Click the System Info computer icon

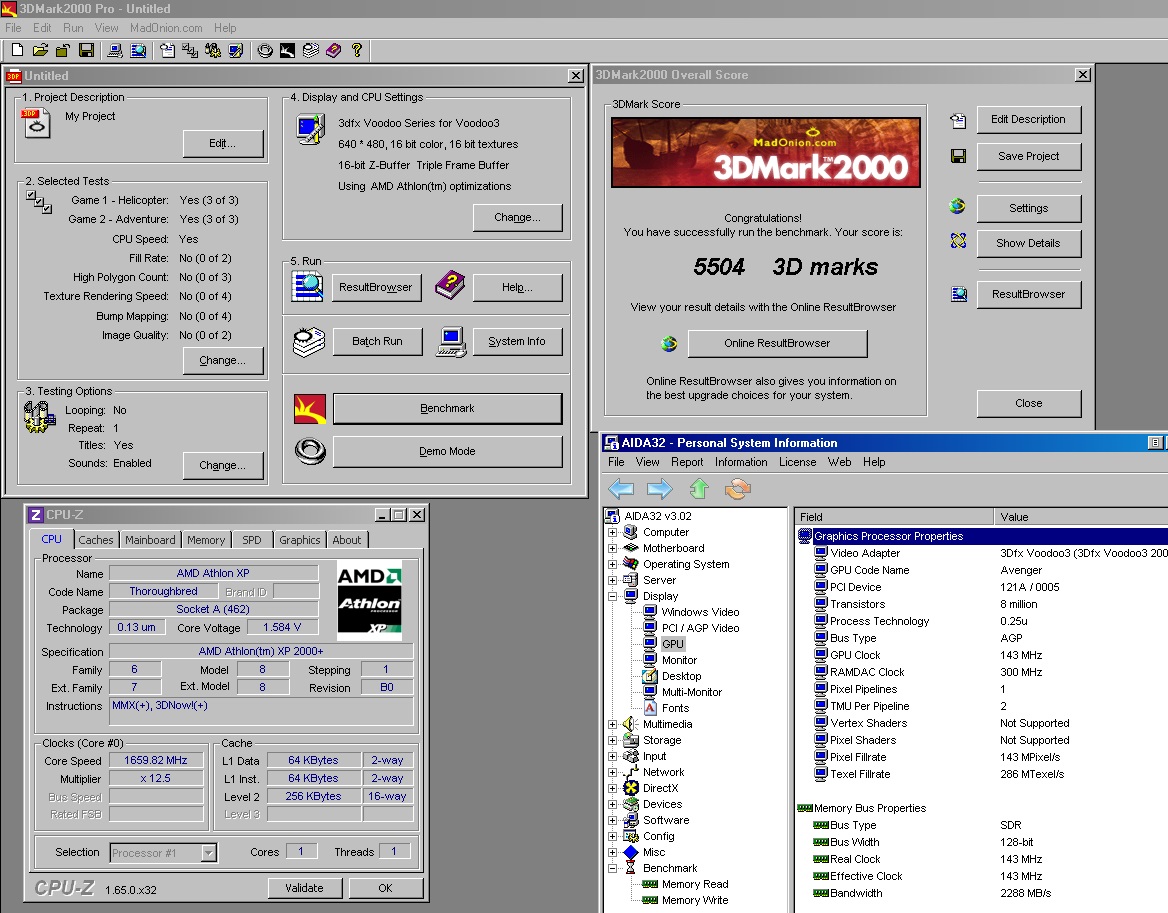pyautogui.click(x=451, y=342)
